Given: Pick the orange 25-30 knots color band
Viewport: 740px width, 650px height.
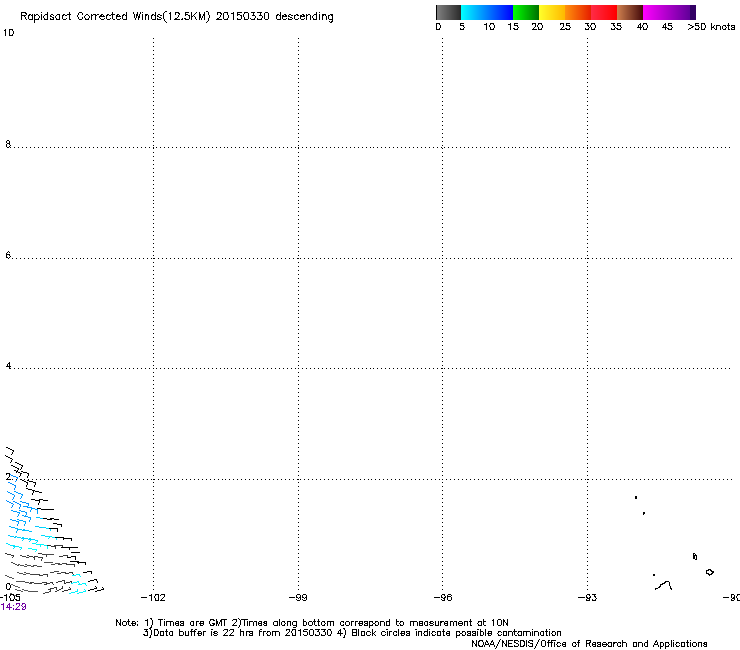Looking at the screenshot, I should click(x=578, y=12).
